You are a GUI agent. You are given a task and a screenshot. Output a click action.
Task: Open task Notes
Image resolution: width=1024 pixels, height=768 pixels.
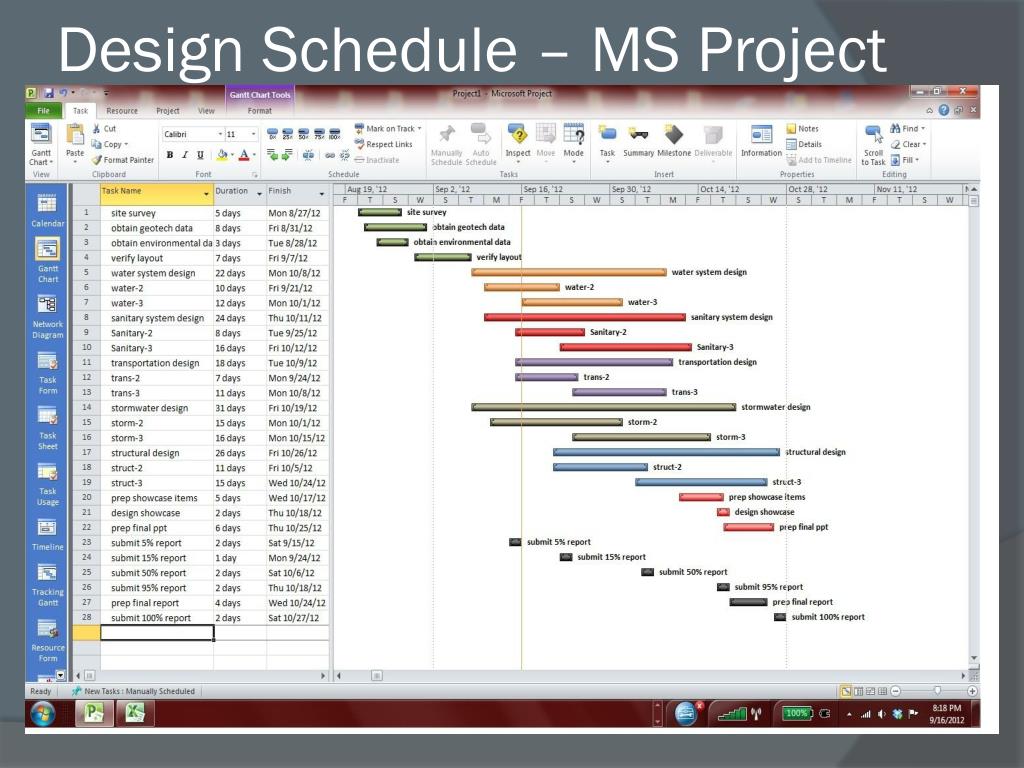tap(803, 129)
